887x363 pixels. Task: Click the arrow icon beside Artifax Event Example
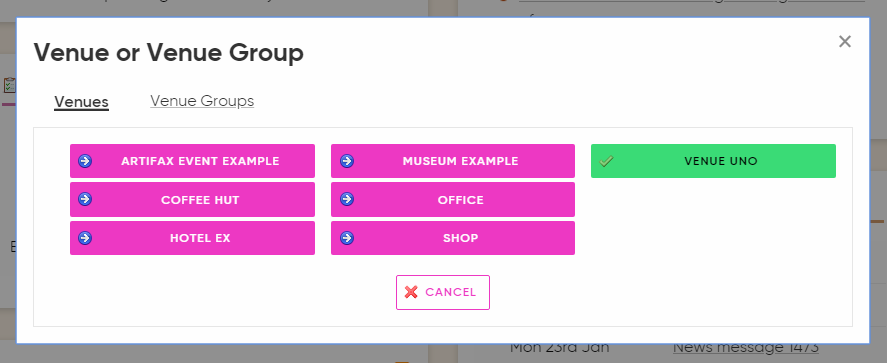pos(85,161)
